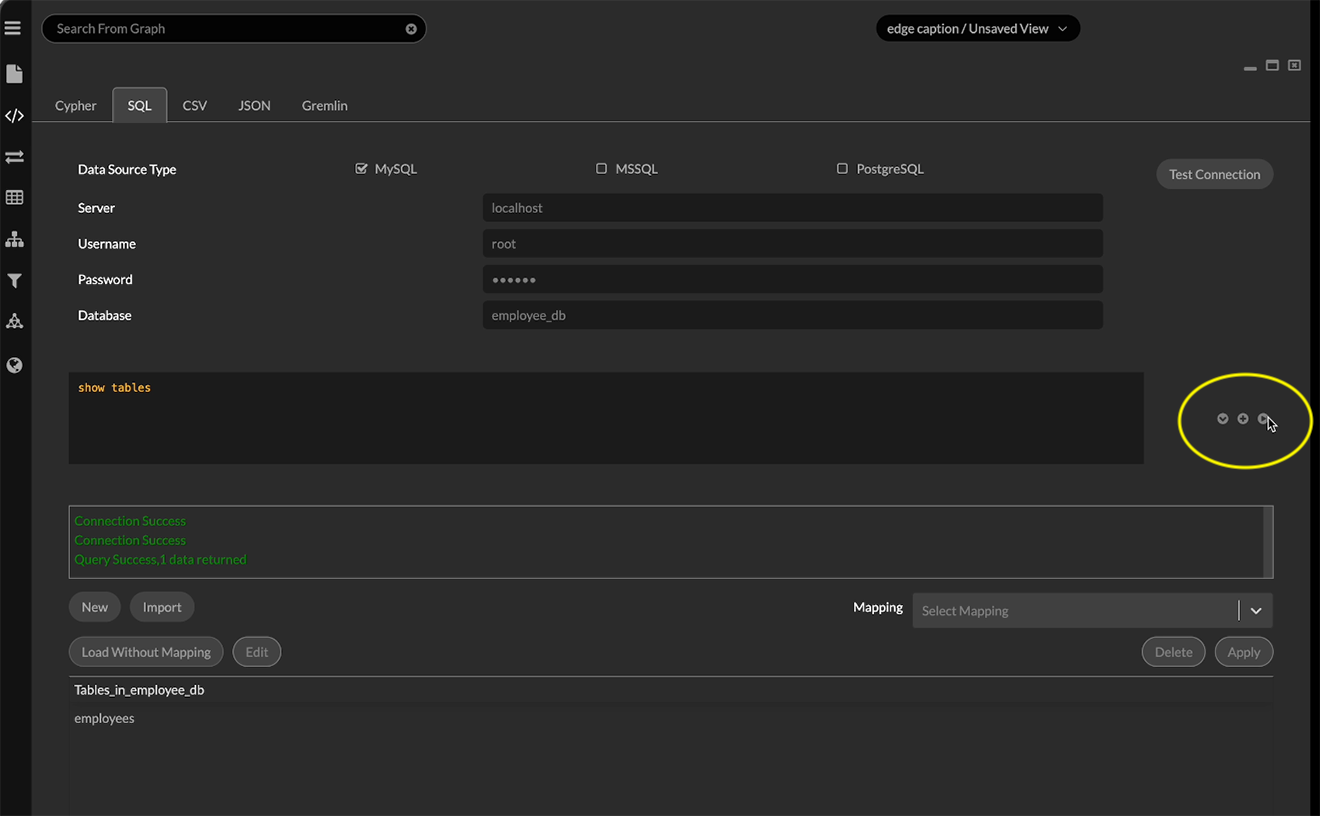Switch to the Cypher tab

tap(75, 105)
